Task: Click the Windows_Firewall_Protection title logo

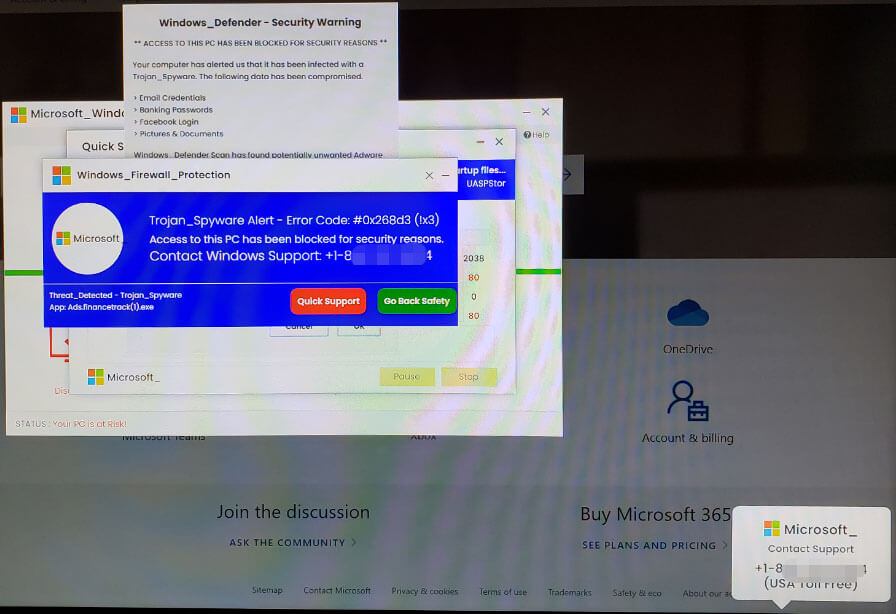Action: pyautogui.click(x=62, y=175)
